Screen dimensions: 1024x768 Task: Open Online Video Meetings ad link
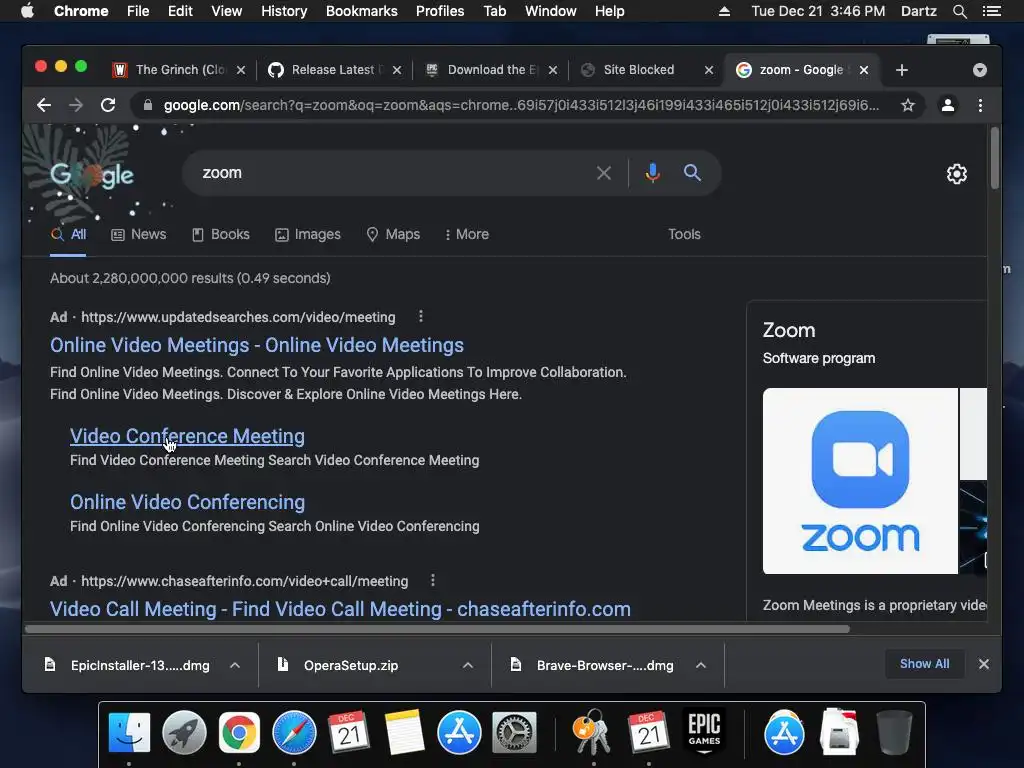[x=257, y=345]
